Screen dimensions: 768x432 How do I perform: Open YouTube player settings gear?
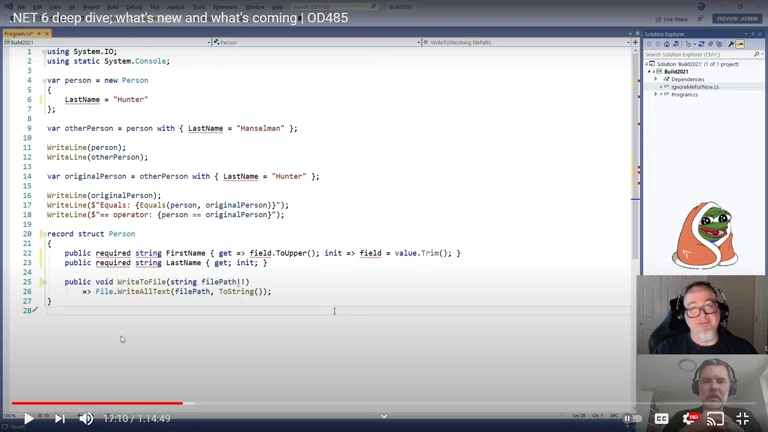[x=689, y=418]
